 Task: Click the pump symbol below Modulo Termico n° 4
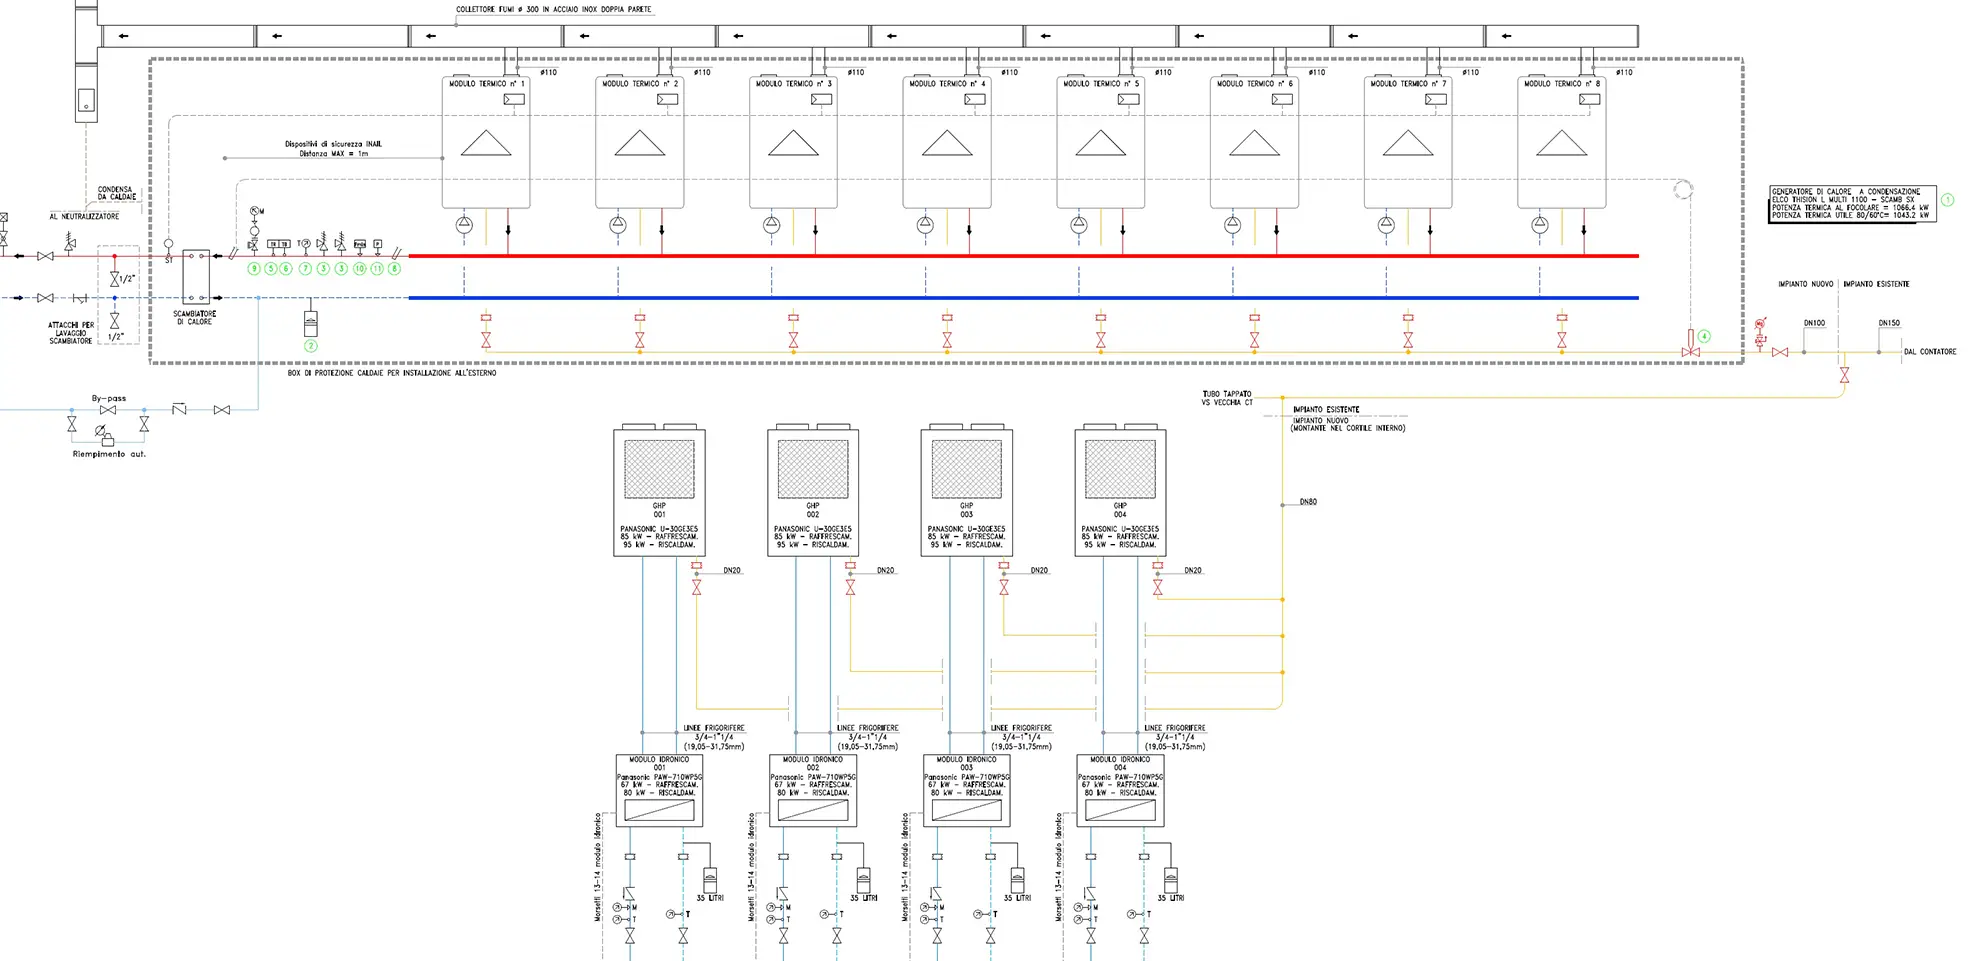pos(925,225)
